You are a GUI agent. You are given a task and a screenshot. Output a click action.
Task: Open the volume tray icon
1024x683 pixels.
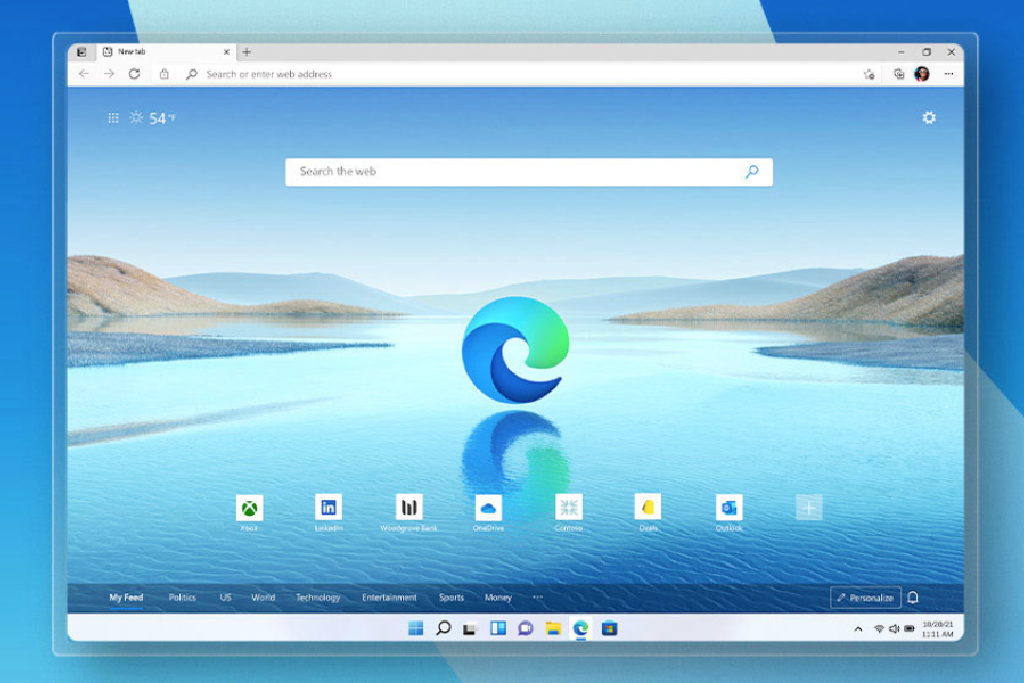[894, 629]
